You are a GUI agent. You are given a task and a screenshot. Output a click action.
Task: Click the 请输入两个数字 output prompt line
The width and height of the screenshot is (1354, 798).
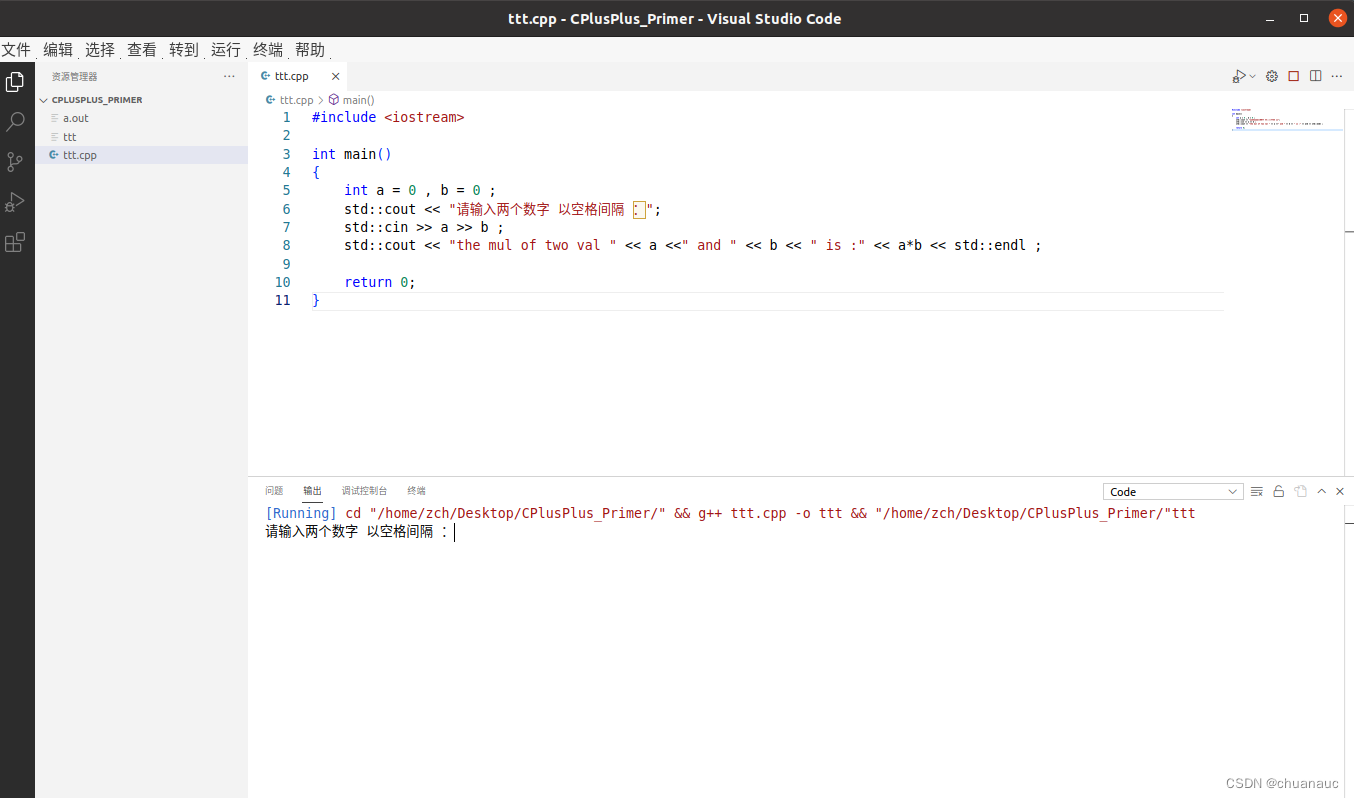(357, 532)
